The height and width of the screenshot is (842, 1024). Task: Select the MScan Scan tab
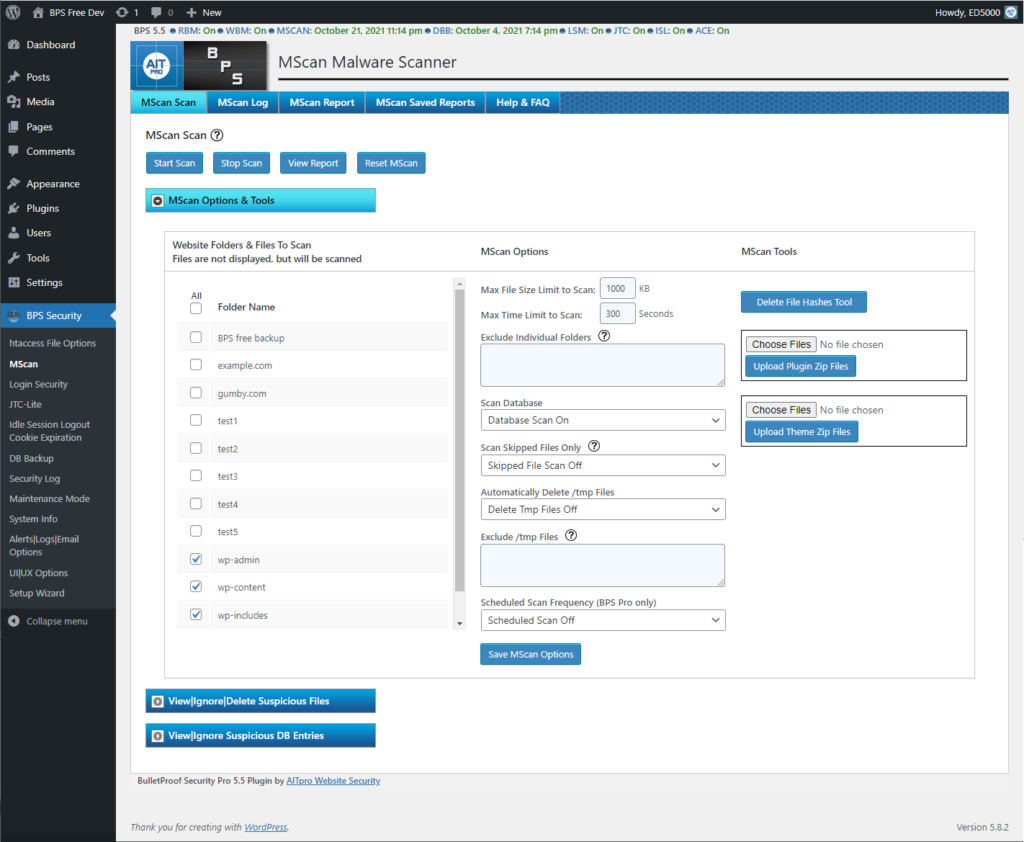point(168,103)
